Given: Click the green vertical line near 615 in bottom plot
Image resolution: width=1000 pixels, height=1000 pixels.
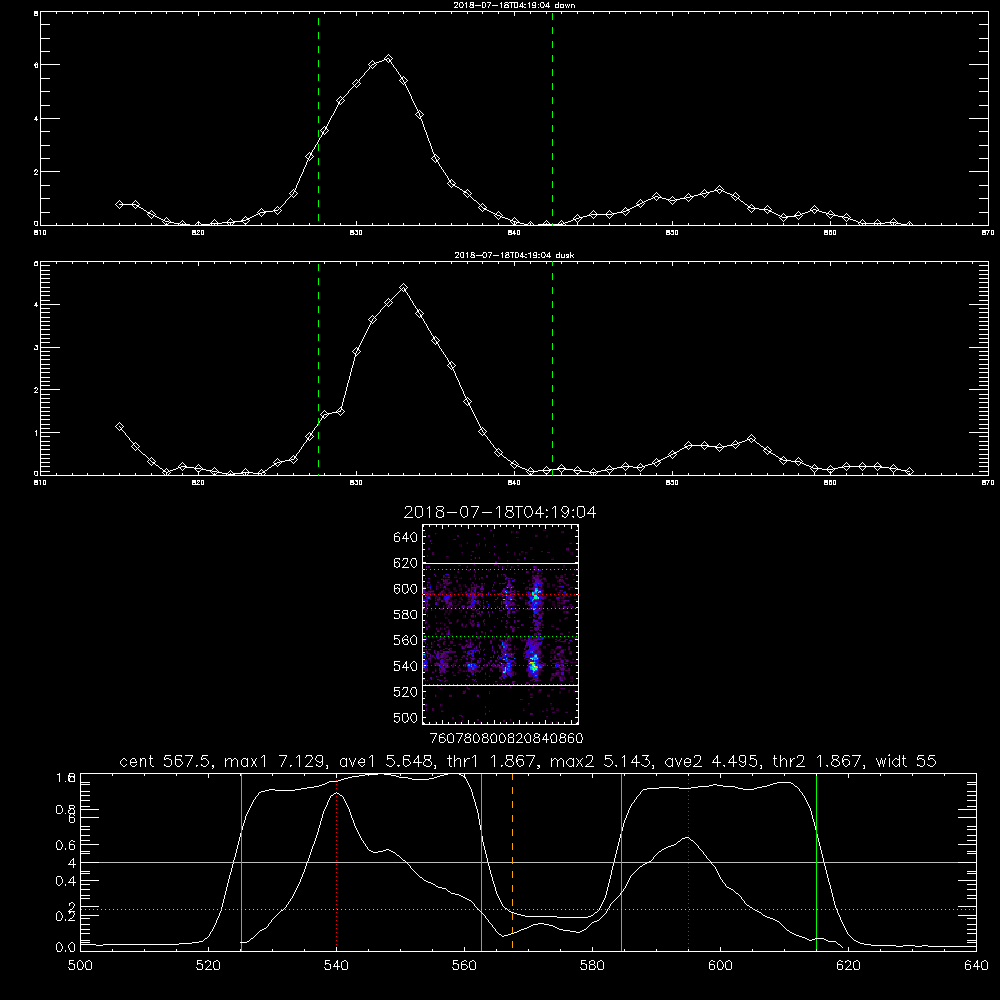Looking at the screenshot, I should [816, 862].
